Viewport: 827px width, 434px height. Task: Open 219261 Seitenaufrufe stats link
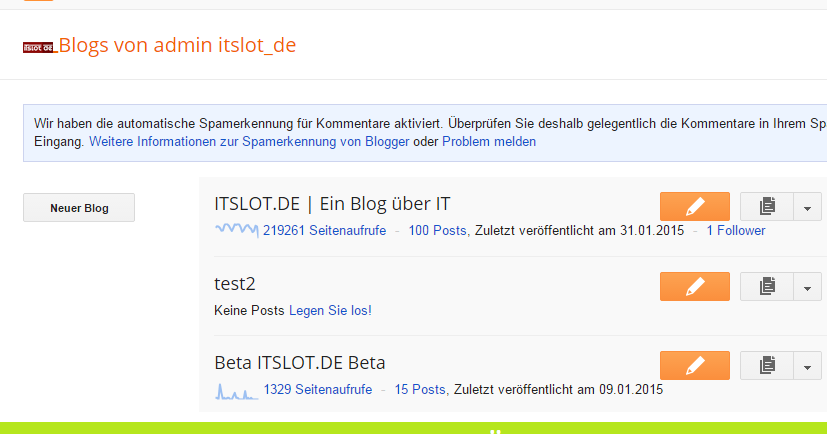point(324,230)
